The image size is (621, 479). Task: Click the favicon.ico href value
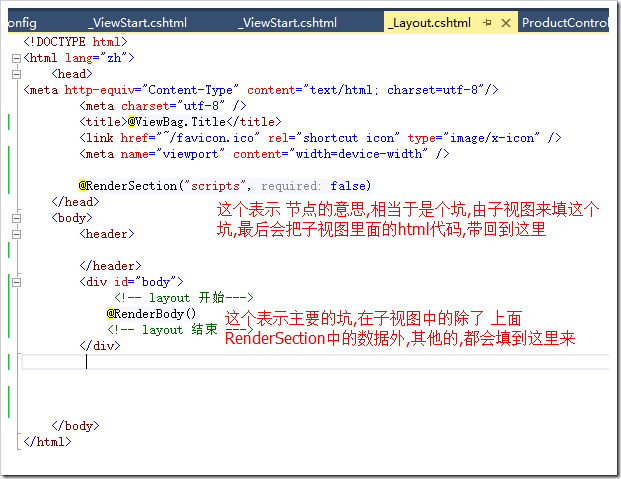tap(208, 138)
